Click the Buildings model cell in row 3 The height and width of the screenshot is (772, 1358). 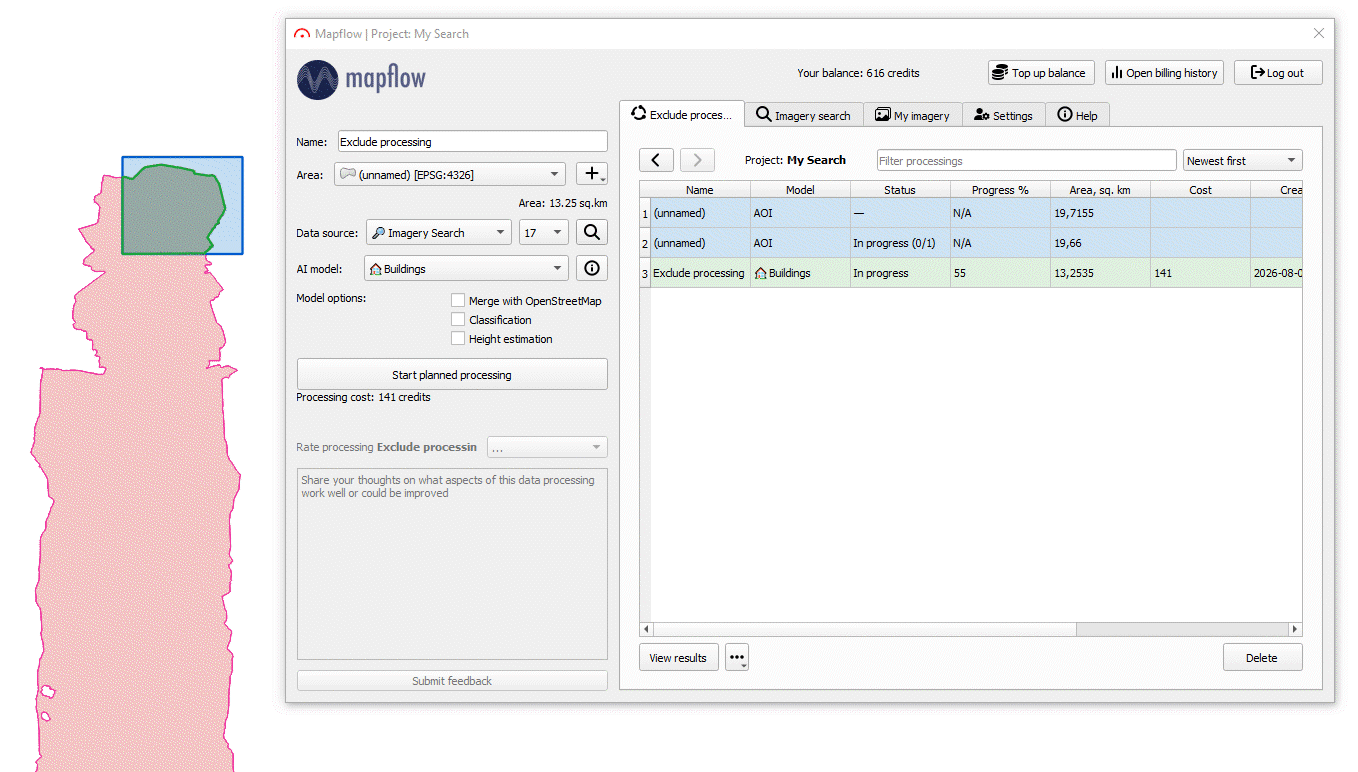coord(800,273)
